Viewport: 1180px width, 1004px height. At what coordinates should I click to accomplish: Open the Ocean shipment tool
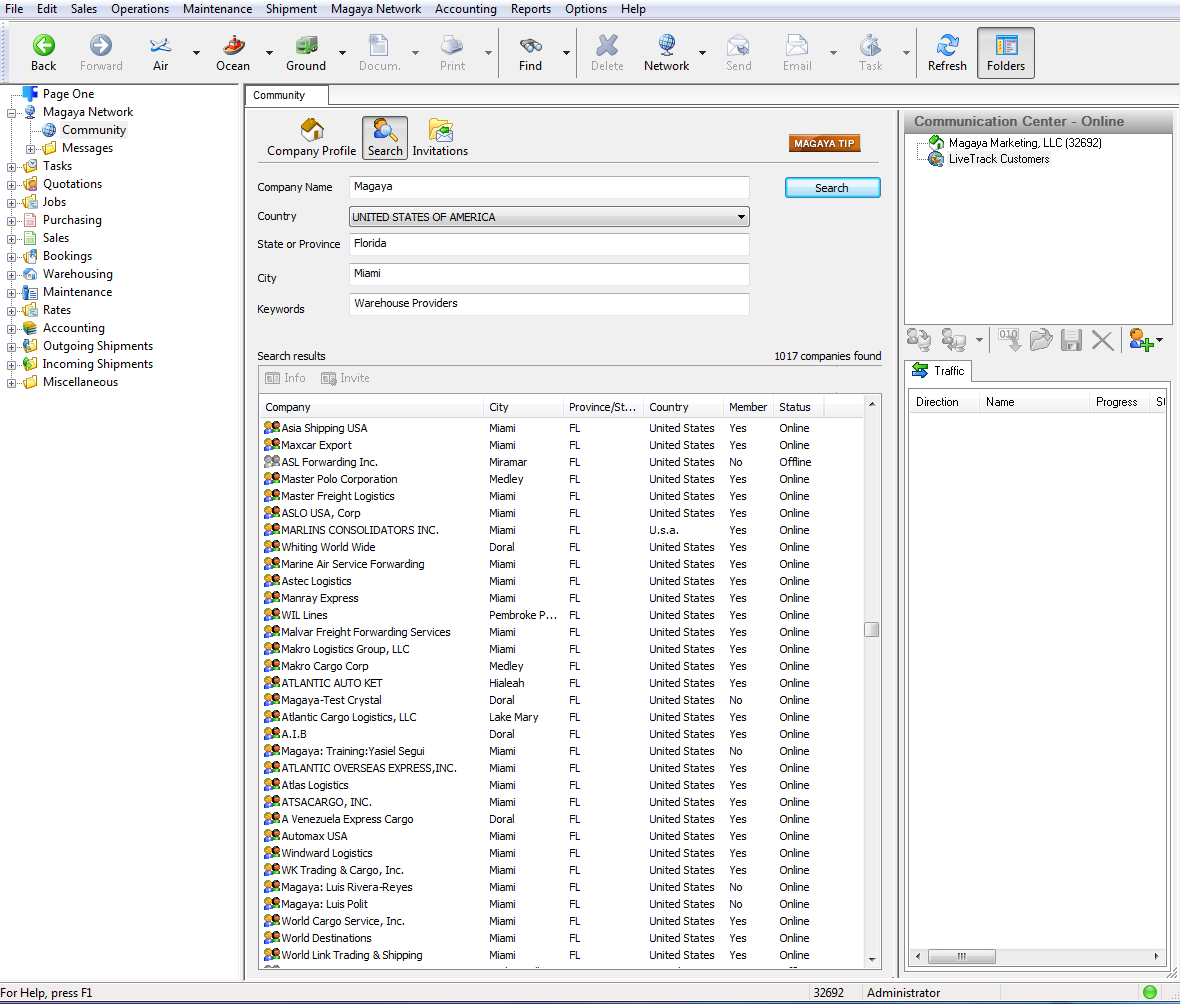[x=233, y=53]
